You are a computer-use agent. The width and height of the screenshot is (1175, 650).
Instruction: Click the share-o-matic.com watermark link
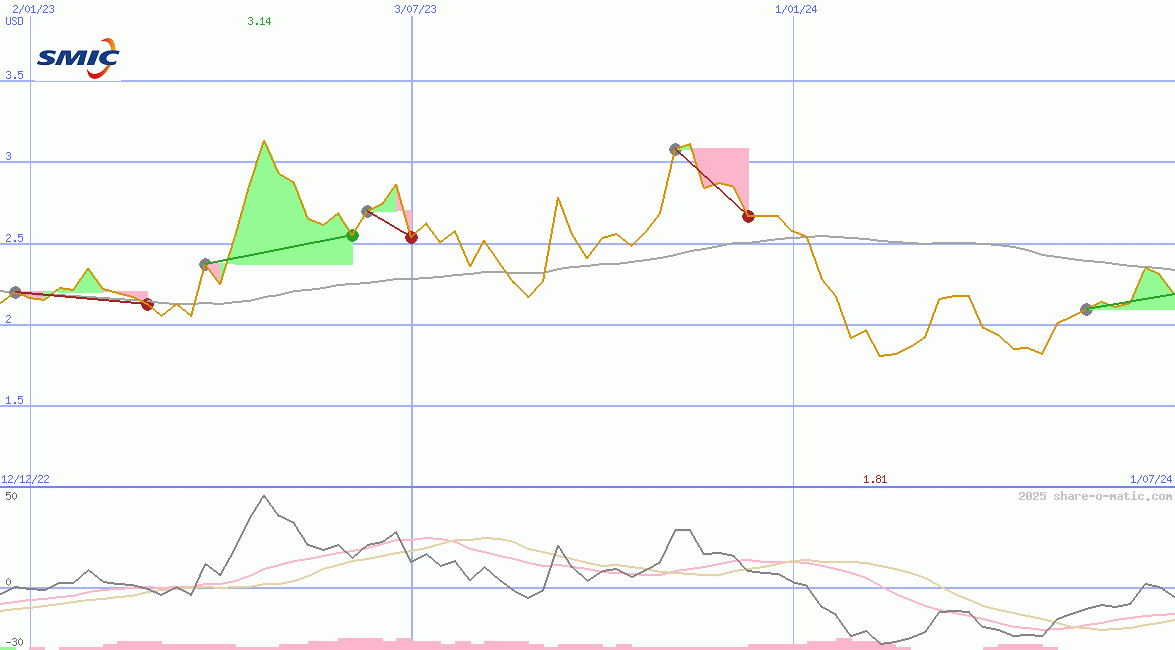(x=1095, y=496)
